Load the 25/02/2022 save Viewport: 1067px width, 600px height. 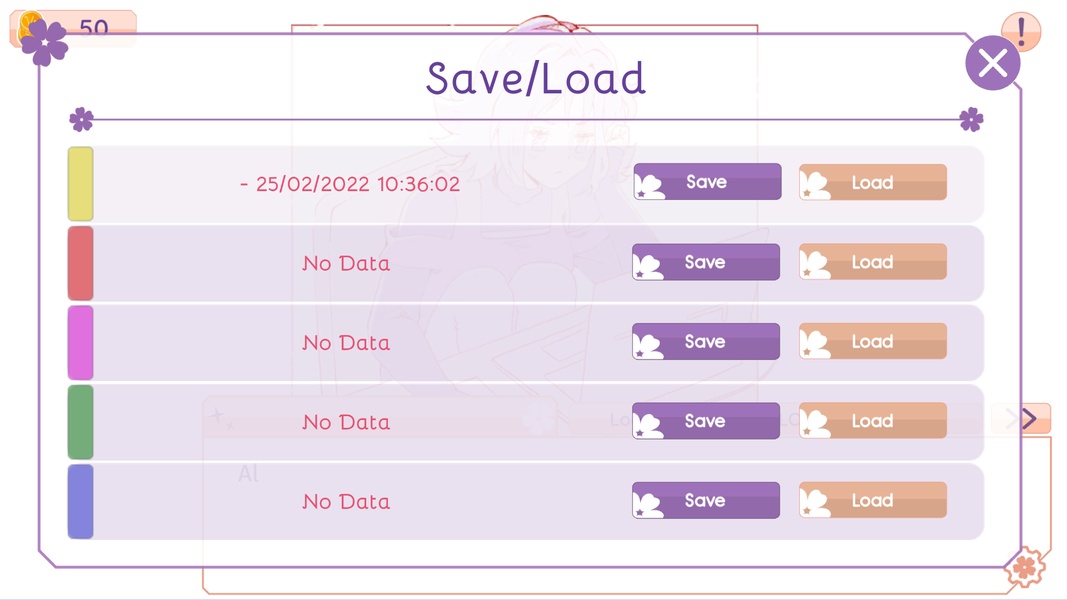(x=873, y=182)
